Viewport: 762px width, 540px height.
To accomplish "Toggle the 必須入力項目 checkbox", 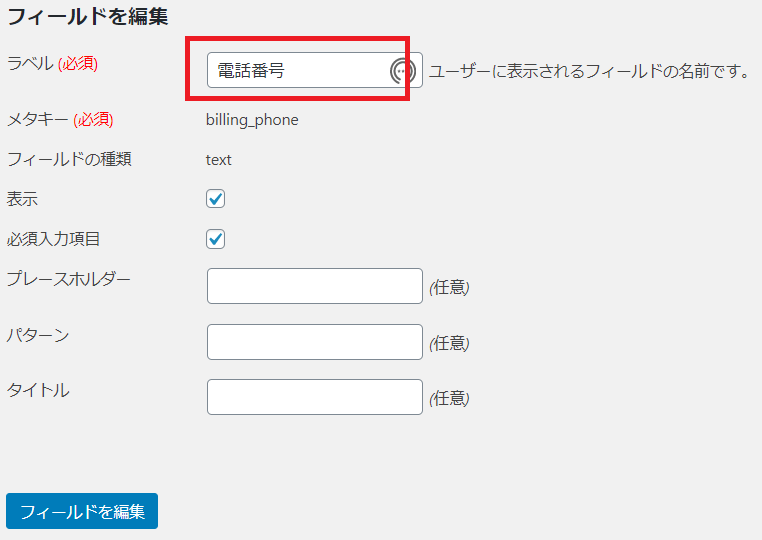I will tap(215, 239).
